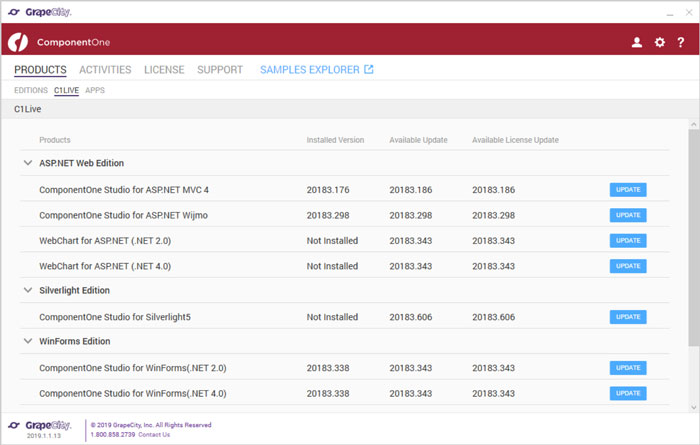Click the C1Live section heading
The height and width of the screenshot is (445, 700).
click(28, 109)
